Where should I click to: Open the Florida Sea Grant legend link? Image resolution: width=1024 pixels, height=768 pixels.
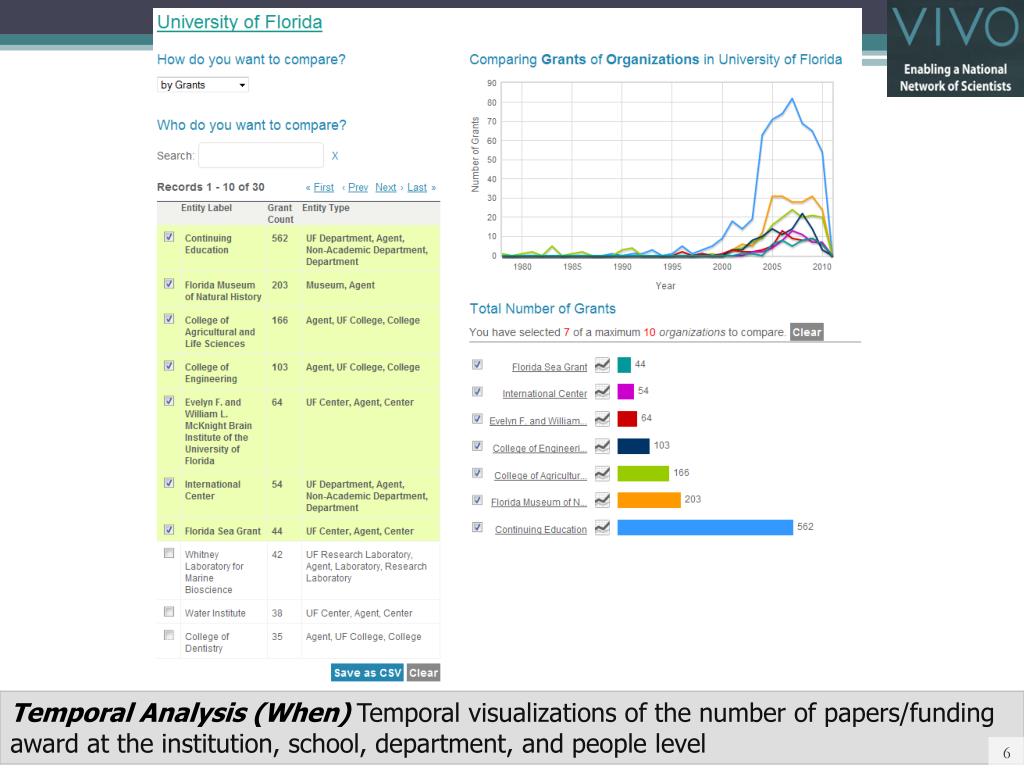[x=549, y=367]
